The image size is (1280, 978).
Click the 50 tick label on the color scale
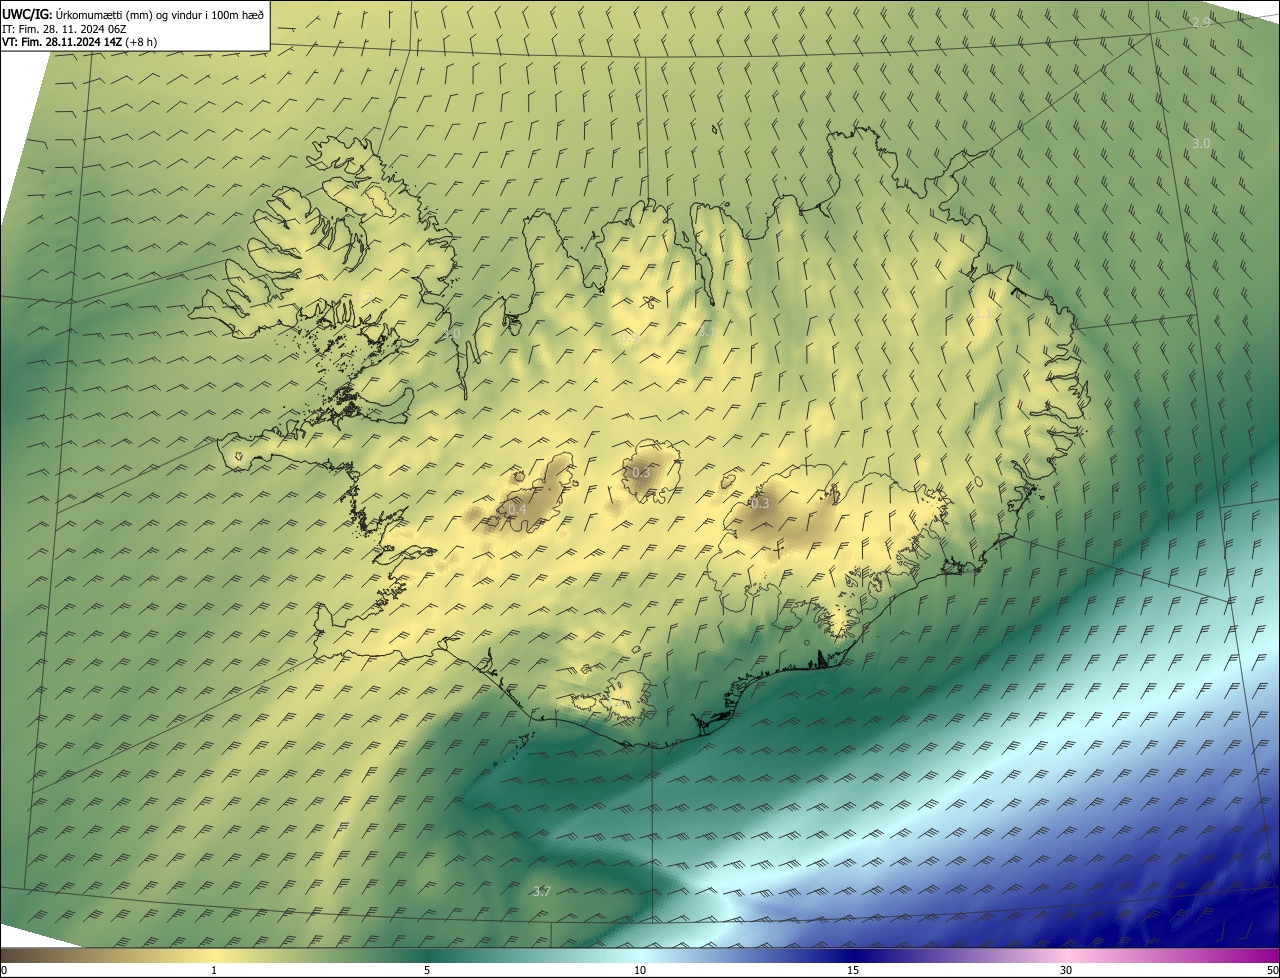point(1272,970)
